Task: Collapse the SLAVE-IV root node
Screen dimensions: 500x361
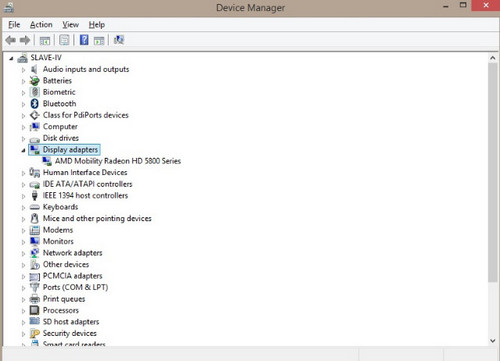Action: coord(11,59)
